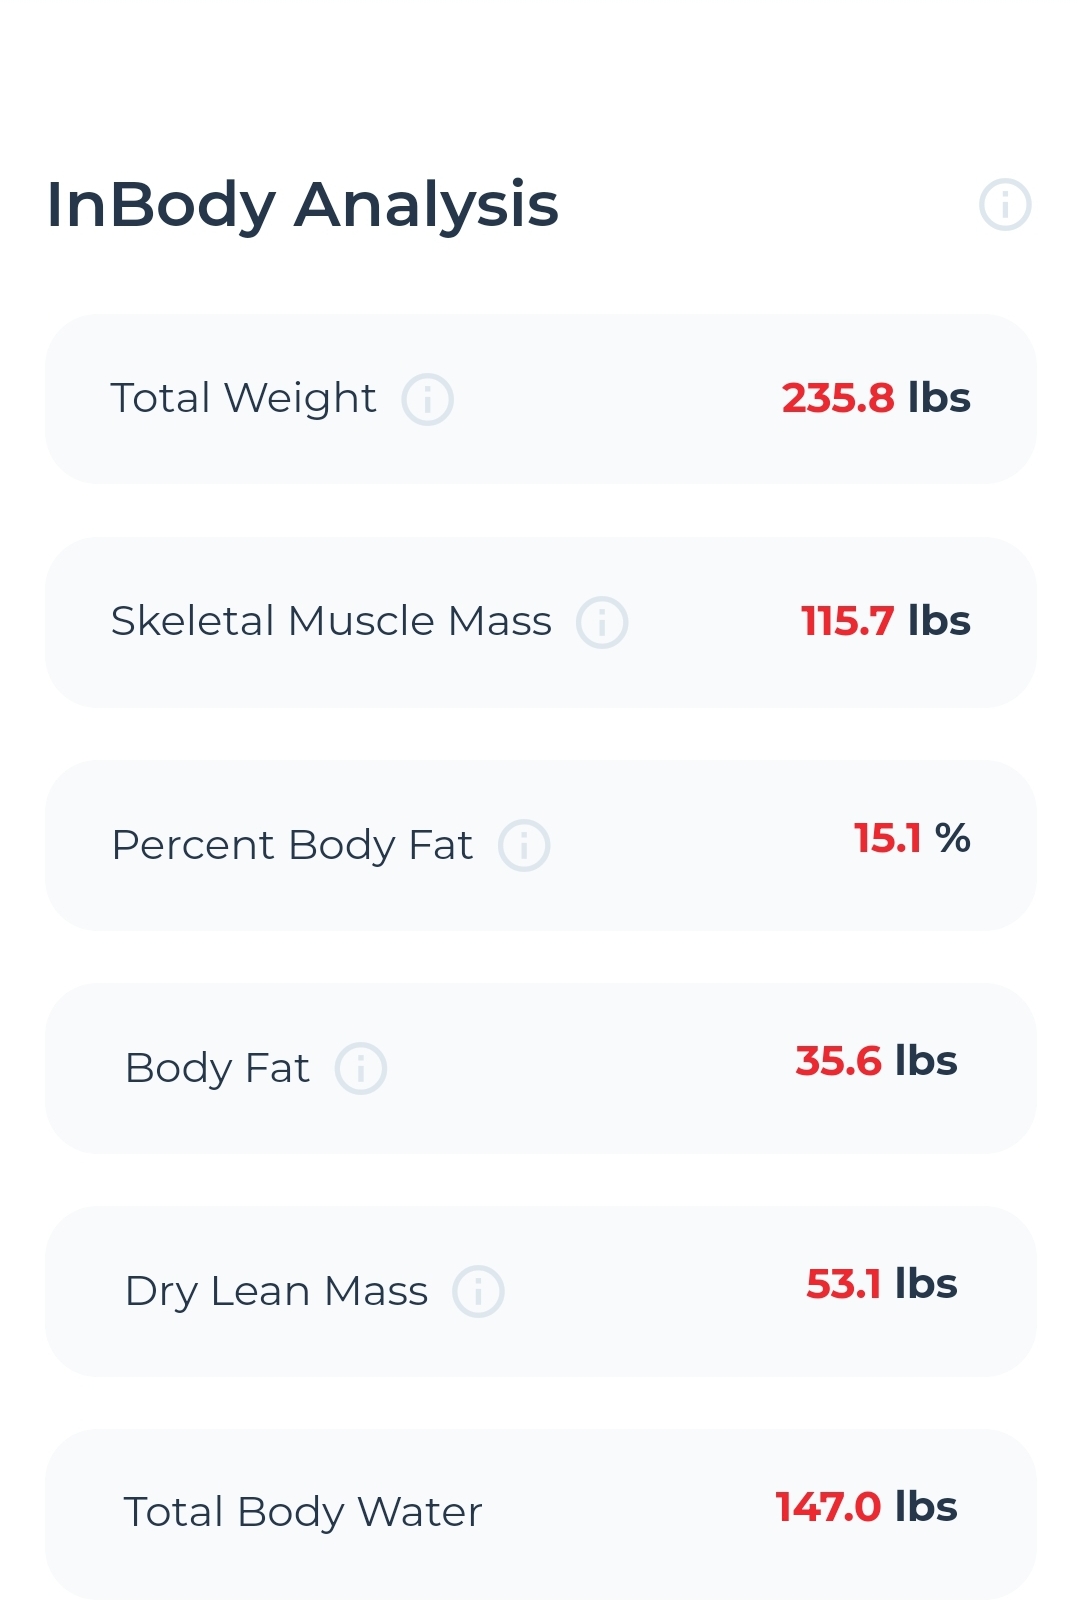Screen dimensions: 1080x1606
Task: Select the 15.1 body fat percentage
Action: (887, 839)
